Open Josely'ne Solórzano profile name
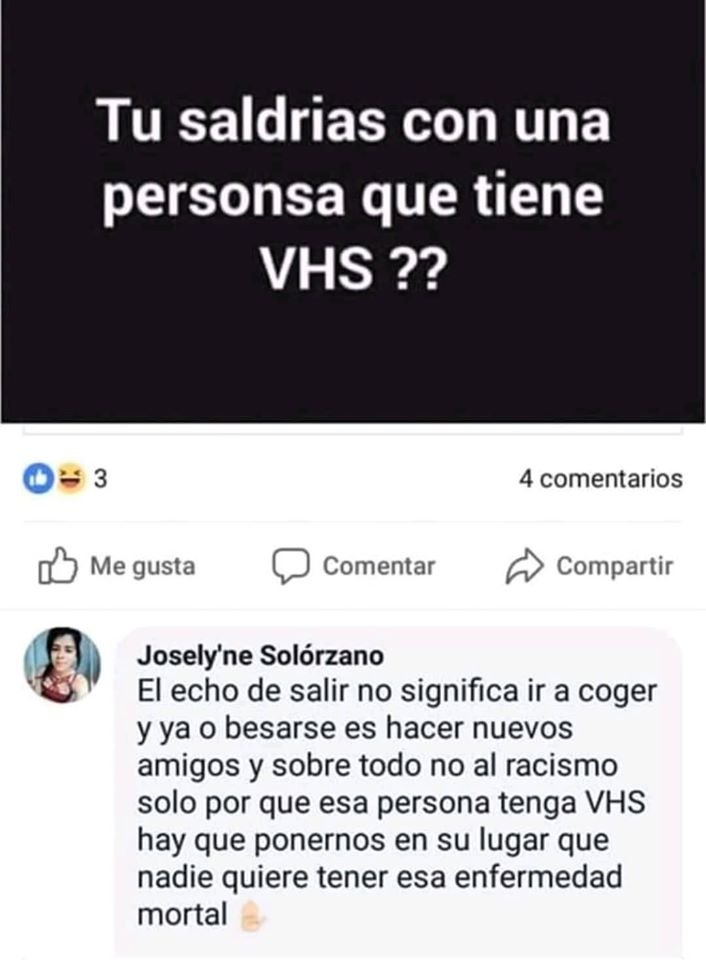706x960 pixels. coord(260,656)
